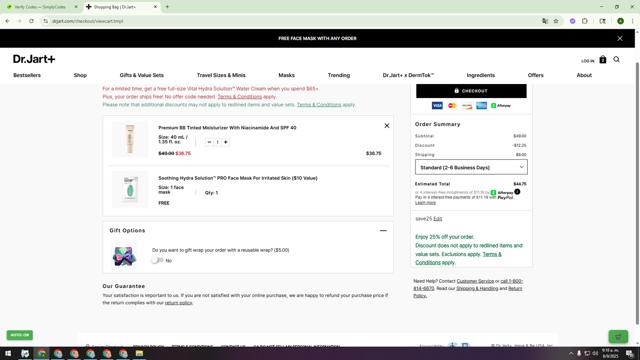Open Soothing Hydra Solution PRO Face Mask title
Image resolution: width=640 pixels, height=360 pixels.
[238, 178]
